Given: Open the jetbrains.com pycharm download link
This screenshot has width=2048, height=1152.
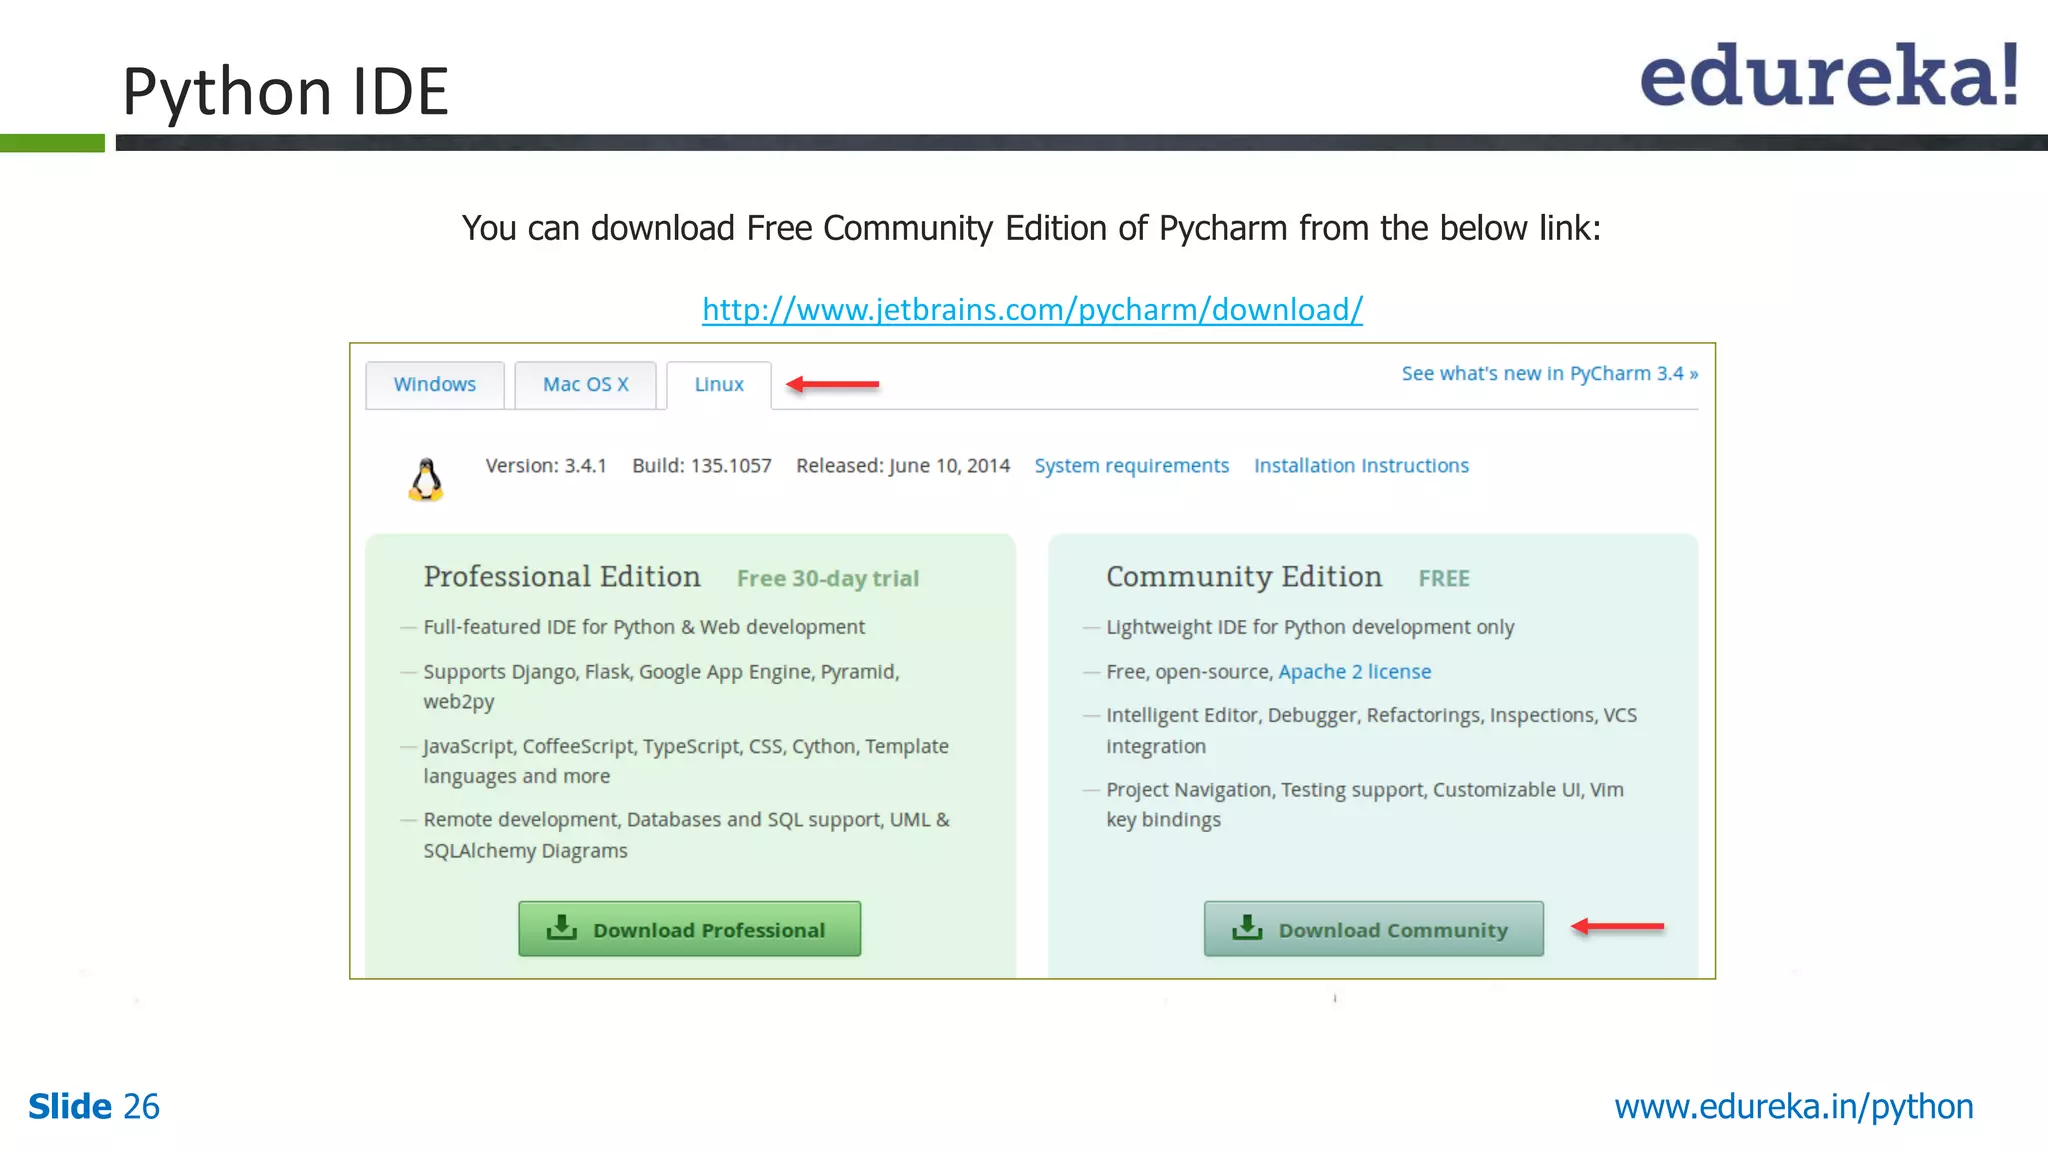Looking at the screenshot, I should click(x=1032, y=309).
